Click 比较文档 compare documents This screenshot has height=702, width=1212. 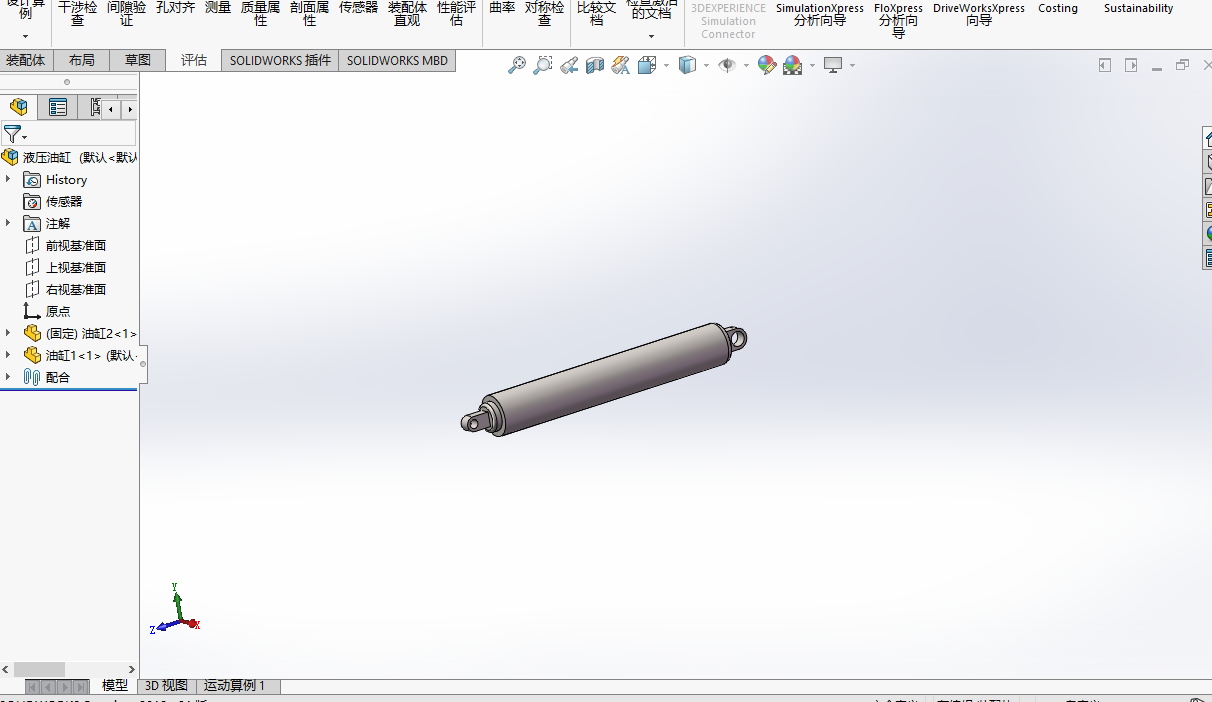pos(597,14)
